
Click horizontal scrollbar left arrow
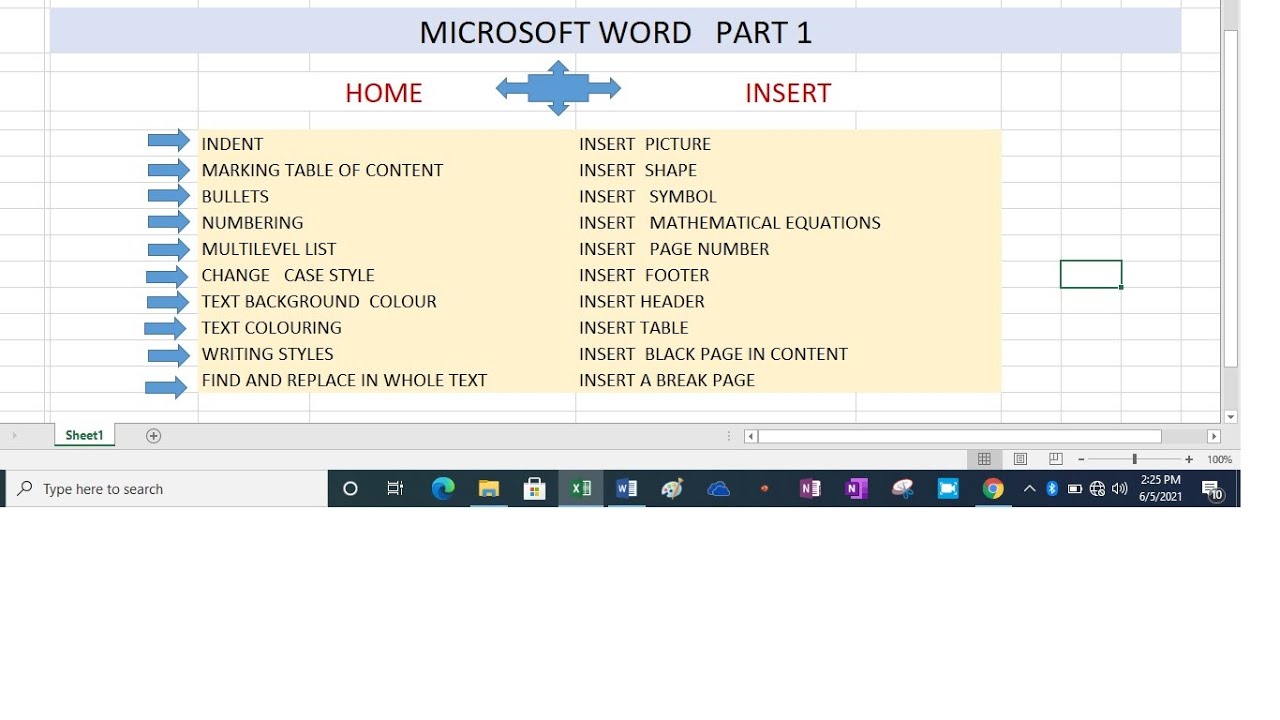(x=751, y=437)
